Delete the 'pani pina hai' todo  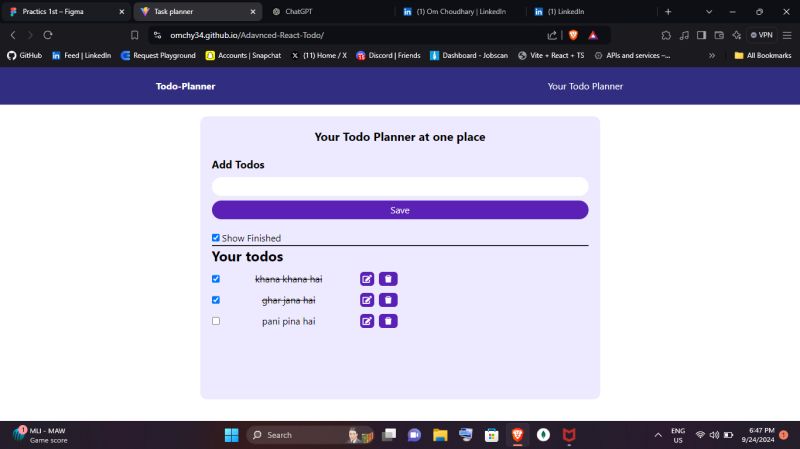388,321
